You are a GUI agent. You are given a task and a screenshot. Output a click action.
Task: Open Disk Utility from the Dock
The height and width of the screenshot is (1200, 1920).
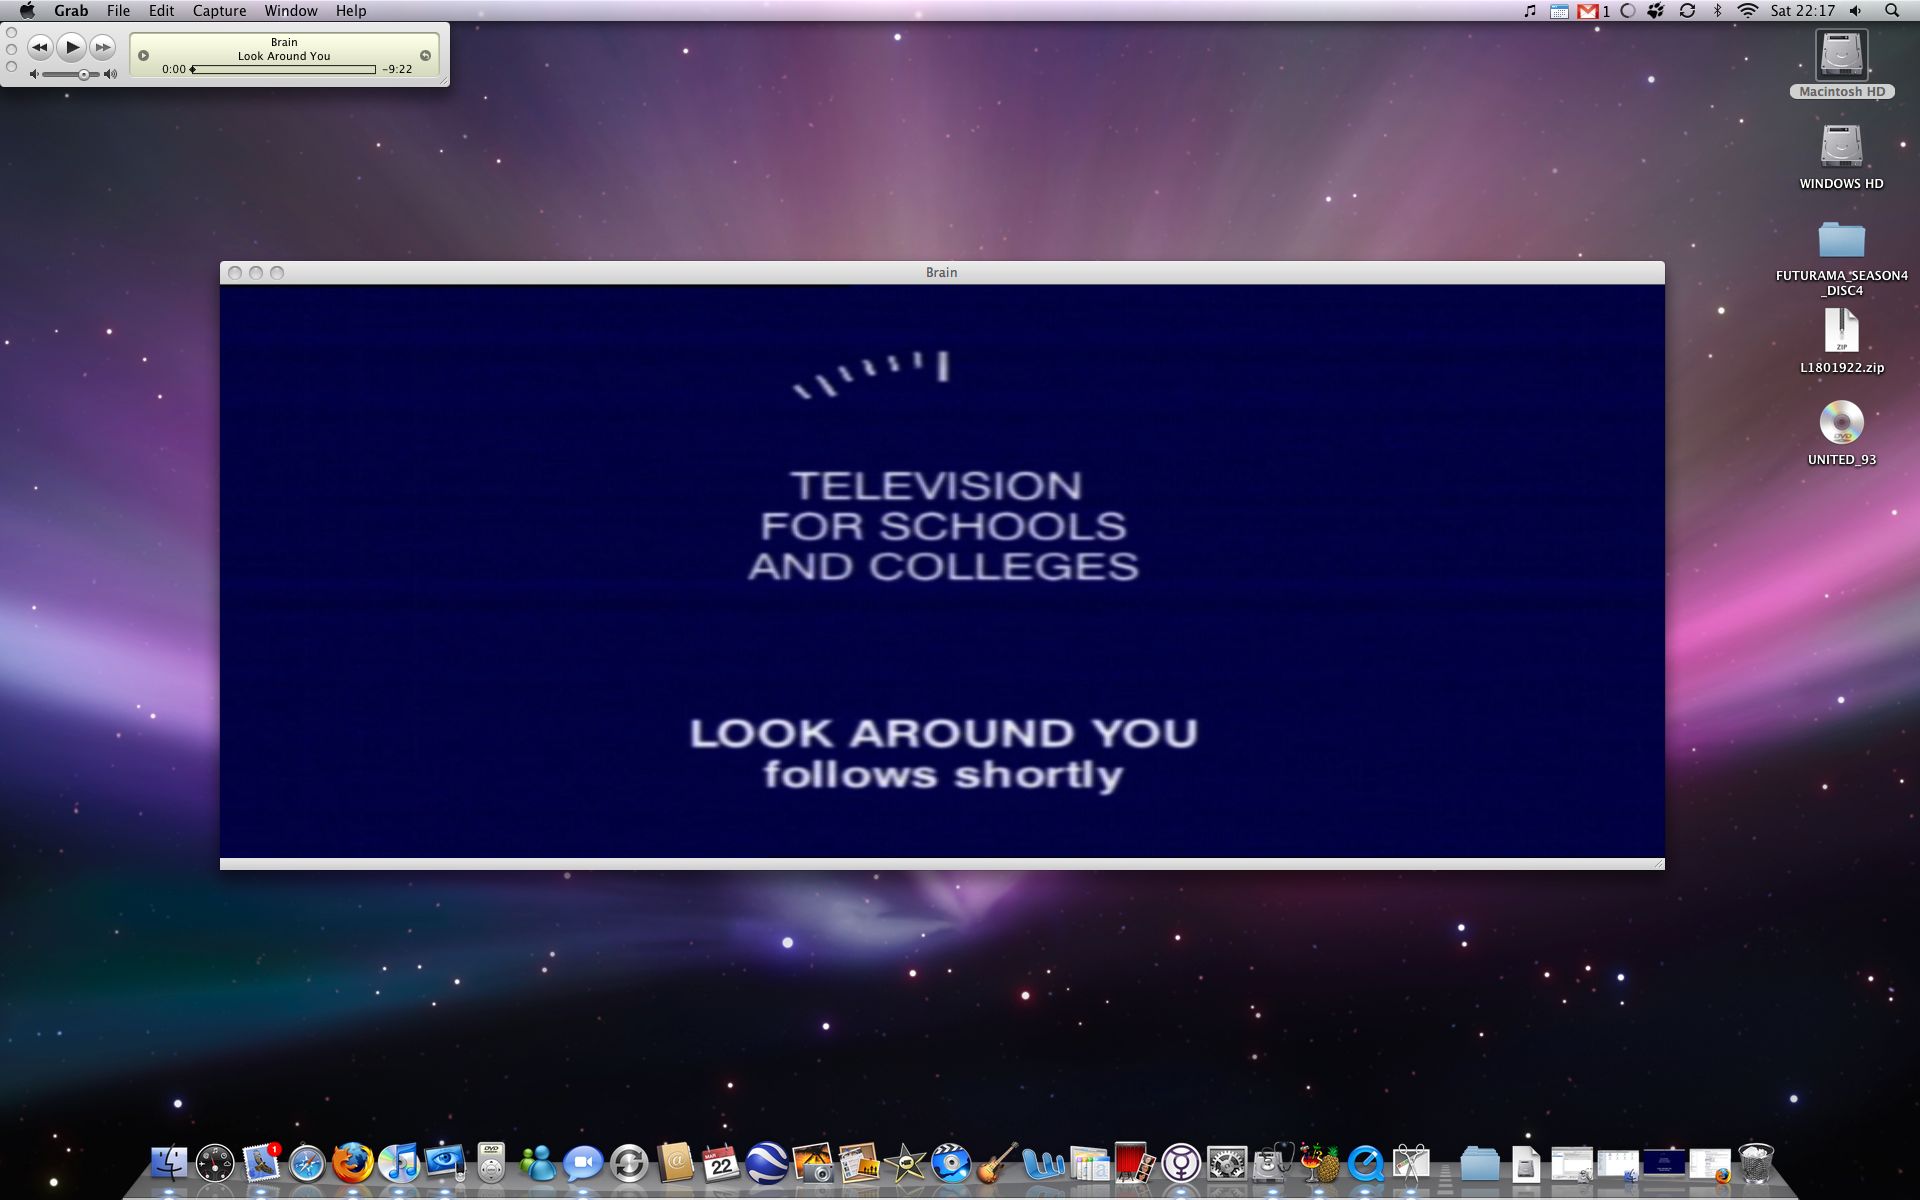[1273, 1164]
